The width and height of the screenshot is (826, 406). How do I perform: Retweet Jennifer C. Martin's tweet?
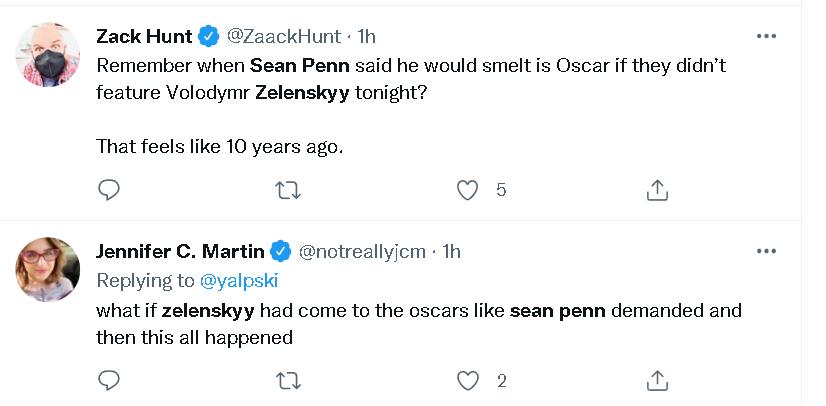point(288,380)
